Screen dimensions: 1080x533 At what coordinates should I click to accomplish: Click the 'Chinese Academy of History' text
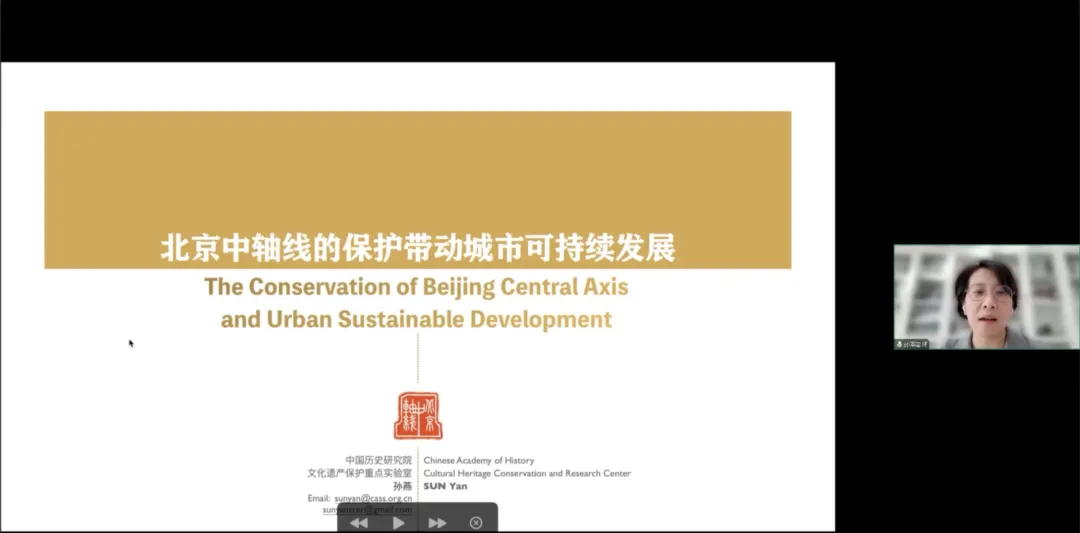(x=479, y=460)
